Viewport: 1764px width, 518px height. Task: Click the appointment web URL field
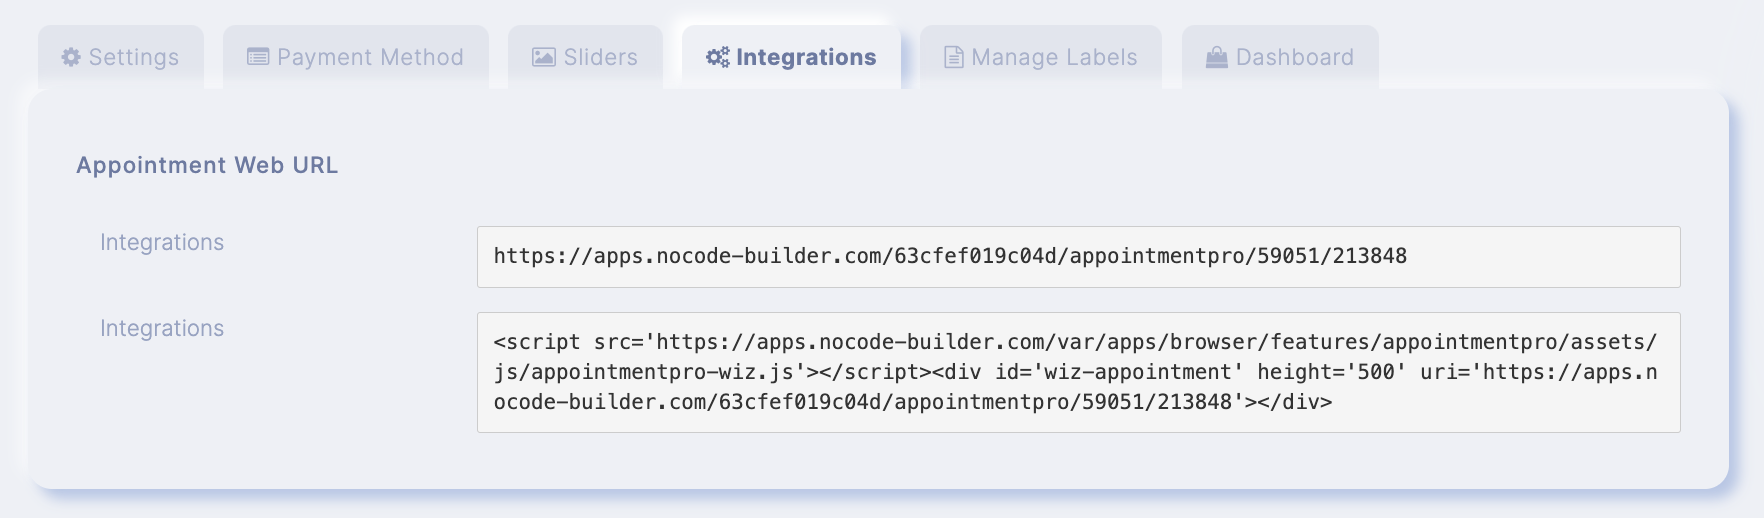coord(1078,257)
